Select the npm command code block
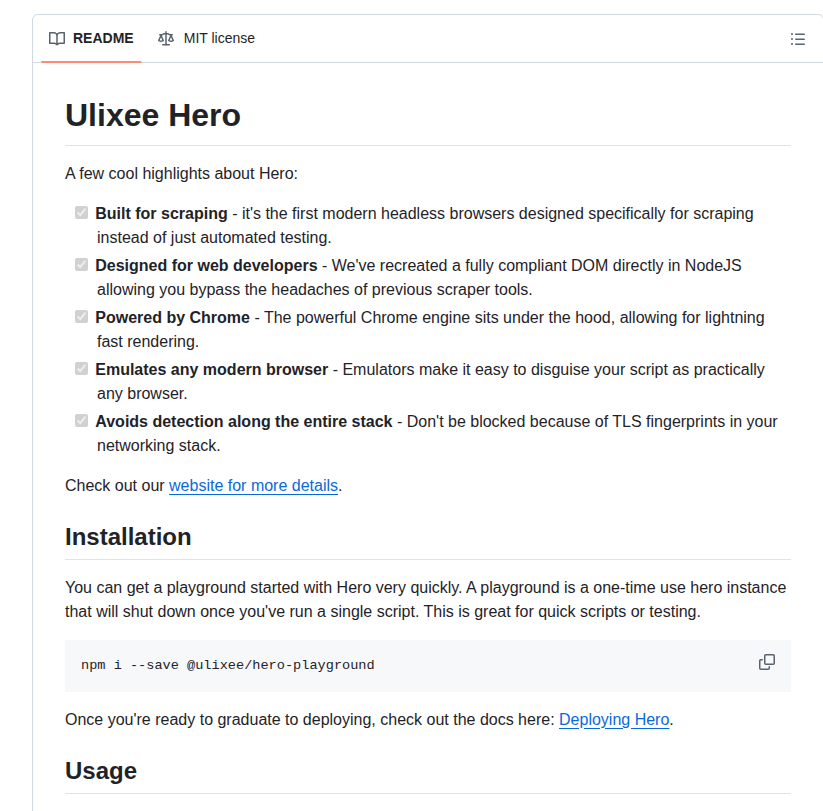 point(227,664)
